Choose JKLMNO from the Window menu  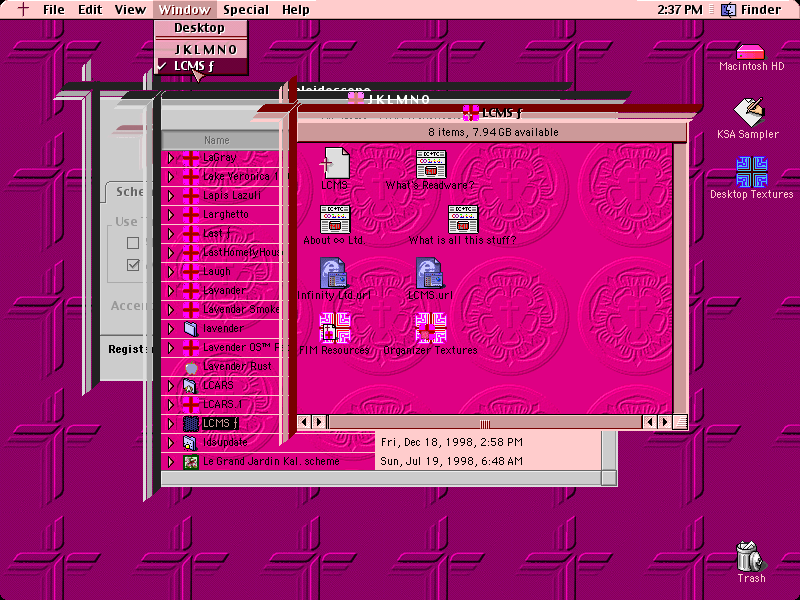[201, 49]
